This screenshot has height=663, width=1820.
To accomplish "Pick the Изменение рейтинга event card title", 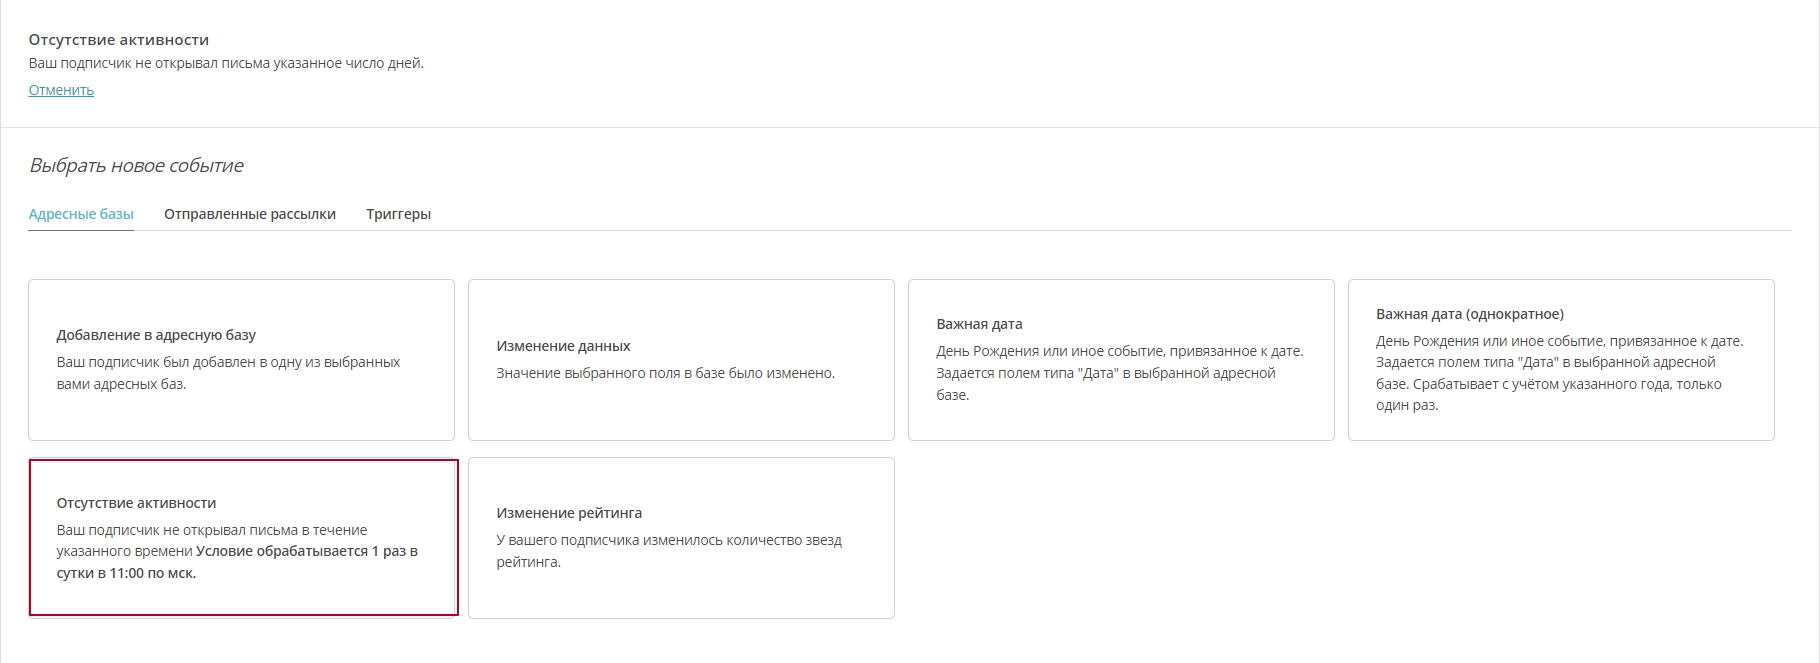I will (569, 513).
